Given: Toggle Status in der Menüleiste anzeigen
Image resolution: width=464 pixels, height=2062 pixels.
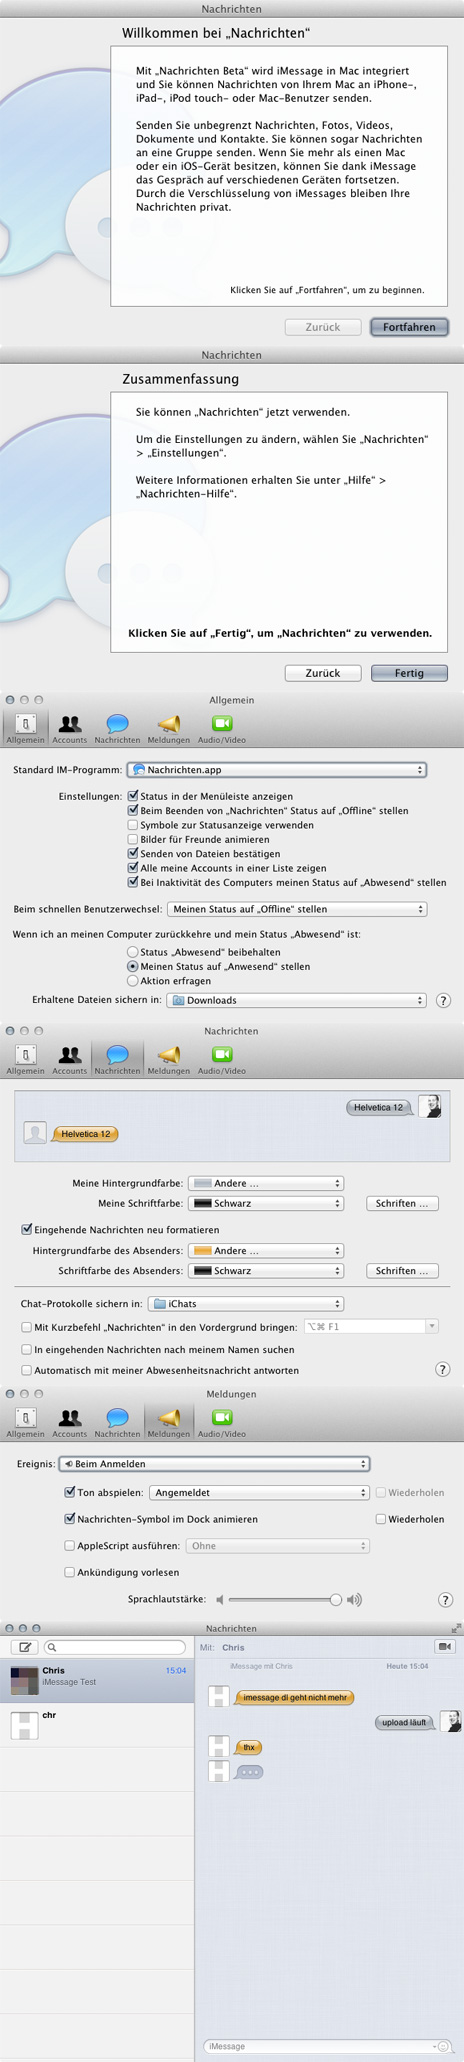Looking at the screenshot, I should tap(133, 796).
